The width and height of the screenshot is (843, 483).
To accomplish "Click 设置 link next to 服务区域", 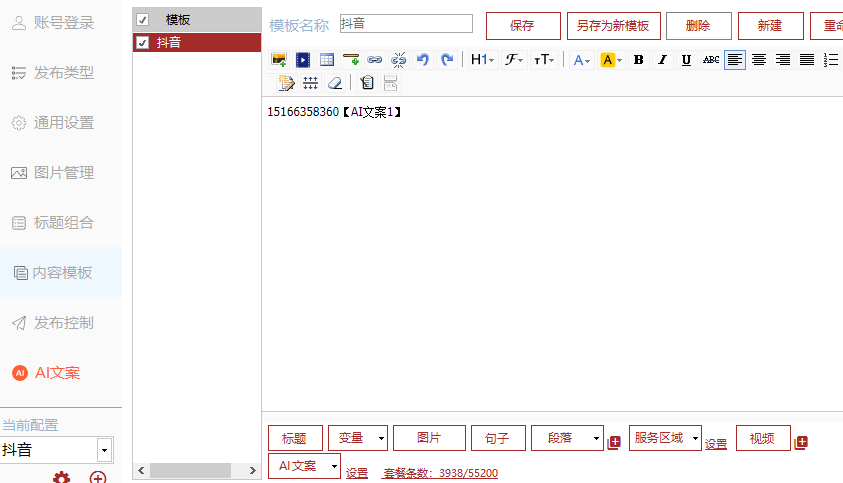I will tap(716, 444).
